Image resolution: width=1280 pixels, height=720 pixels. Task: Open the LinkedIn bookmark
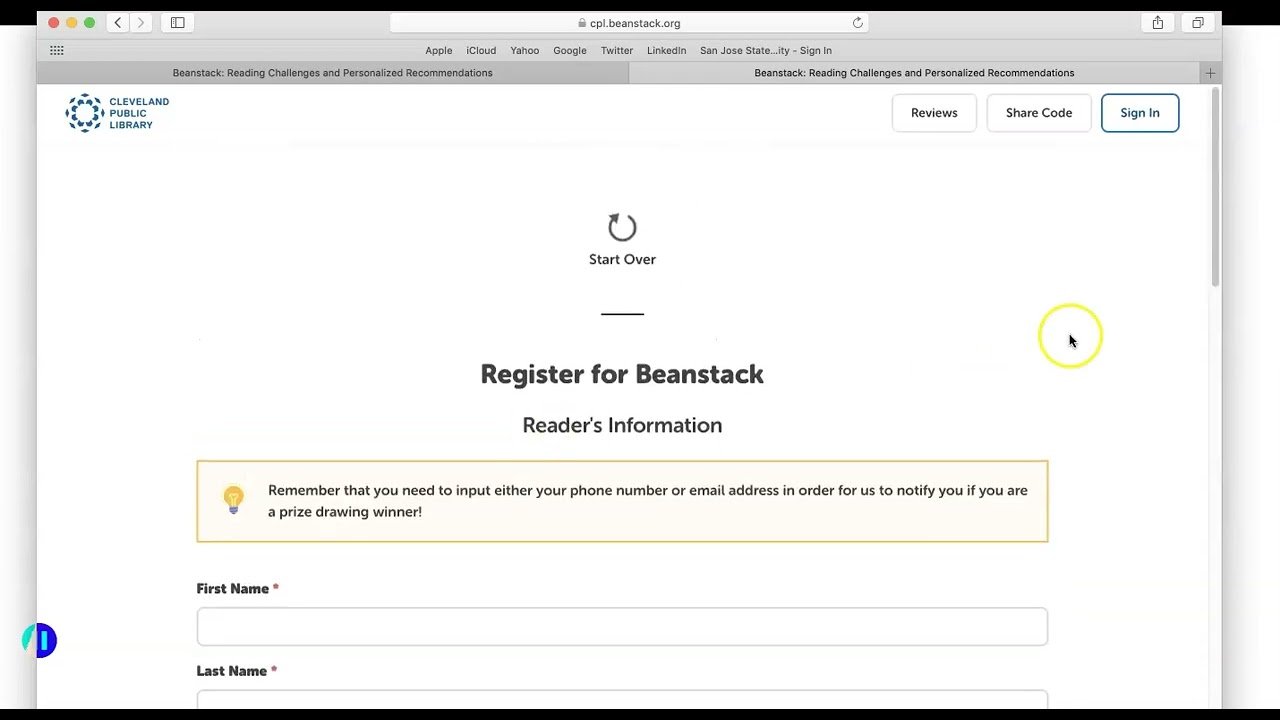(x=666, y=50)
